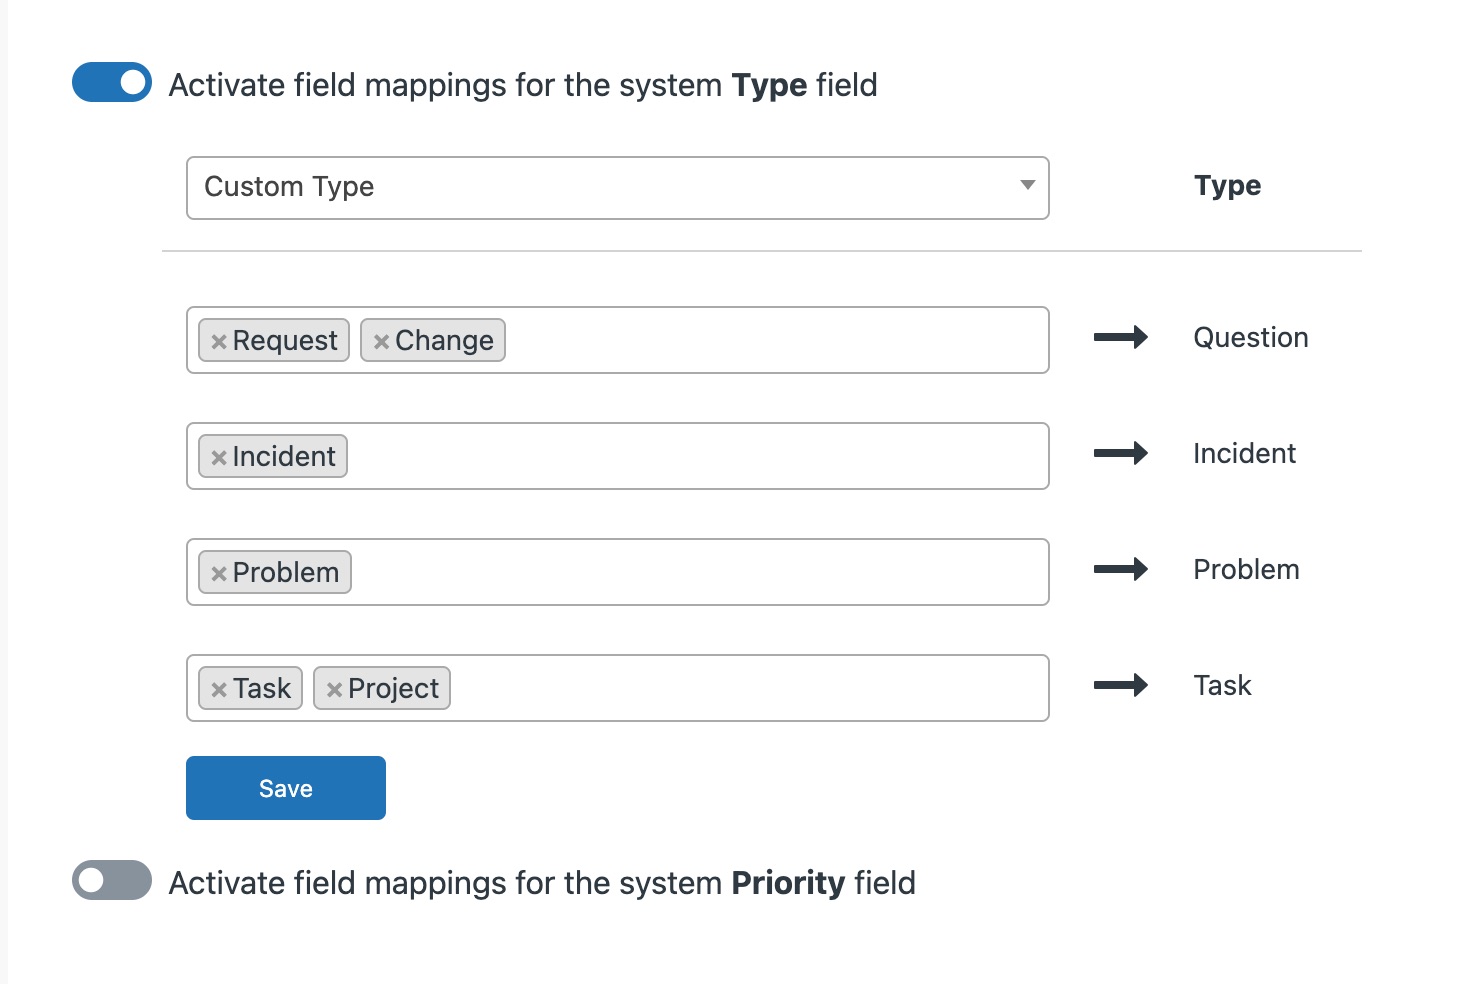Image resolution: width=1472 pixels, height=984 pixels.
Task: Click the arrow icon pointing to Question
Action: (1122, 338)
